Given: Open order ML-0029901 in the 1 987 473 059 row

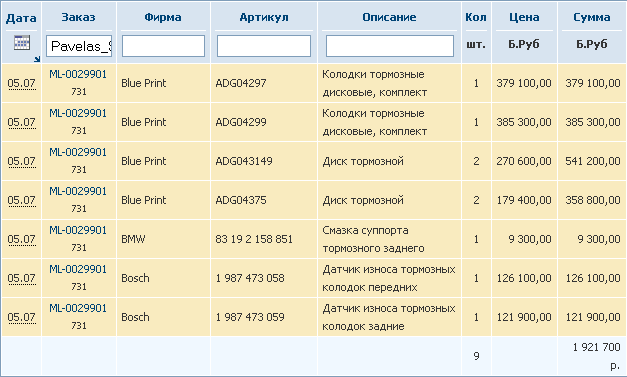Looking at the screenshot, I should [78, 308].
